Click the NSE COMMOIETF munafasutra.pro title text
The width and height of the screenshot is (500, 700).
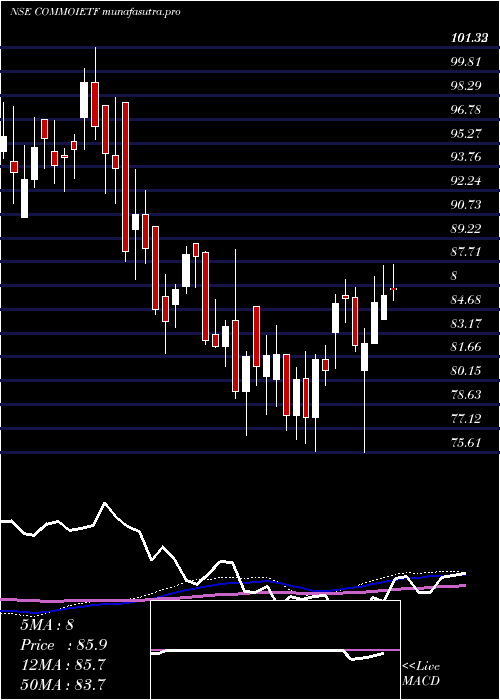click(x=95, y=12)
